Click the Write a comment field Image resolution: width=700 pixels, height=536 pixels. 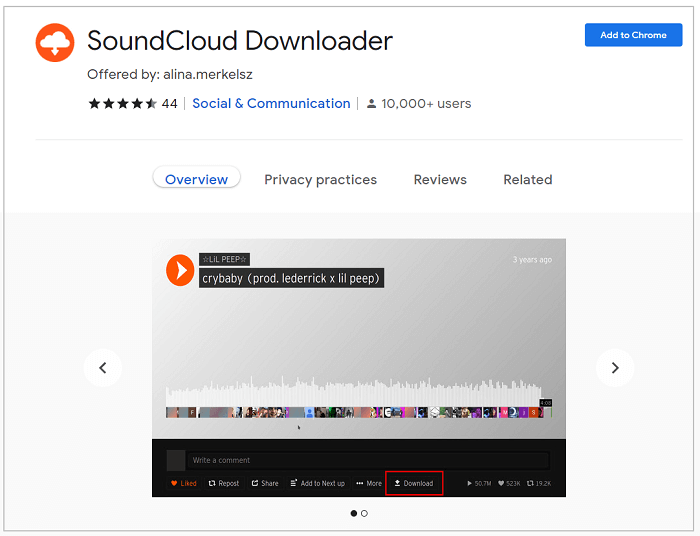(x=367, y=460)
